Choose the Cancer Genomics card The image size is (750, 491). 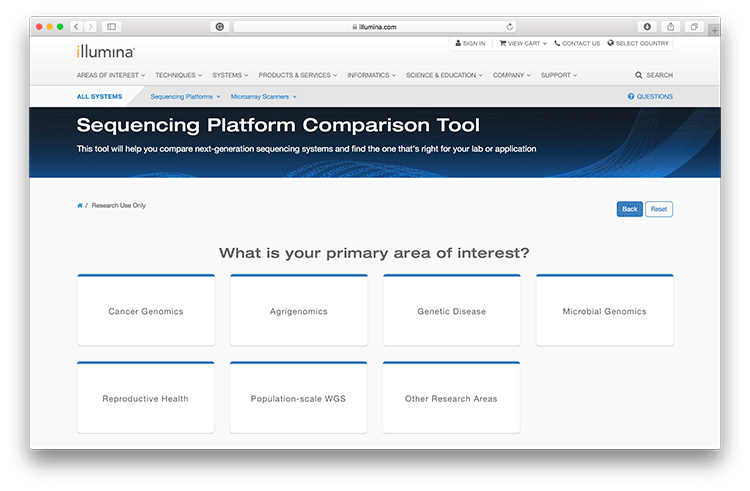click(x=146, y=310)
